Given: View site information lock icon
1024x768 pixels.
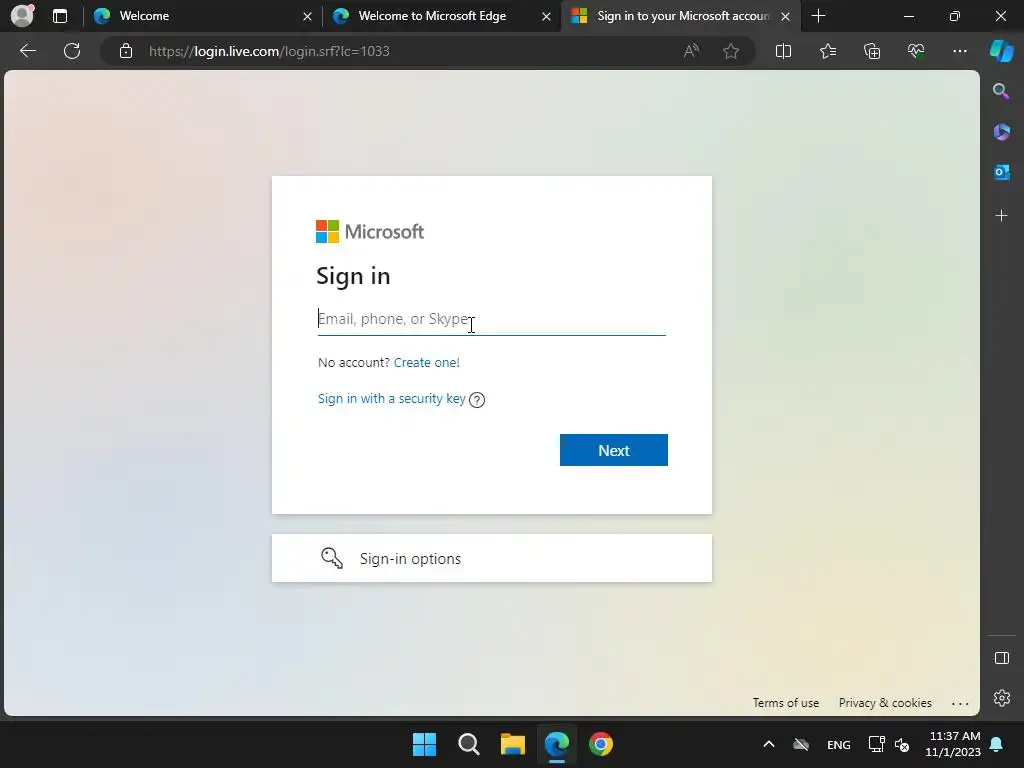Looking at the screenshot, I should coord(126,51).
